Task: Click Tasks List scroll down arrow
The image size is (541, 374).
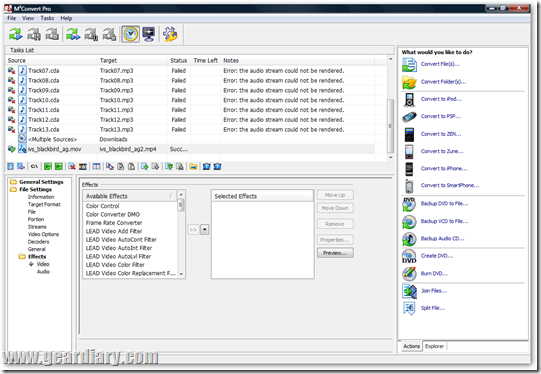Action: (391, 157)
